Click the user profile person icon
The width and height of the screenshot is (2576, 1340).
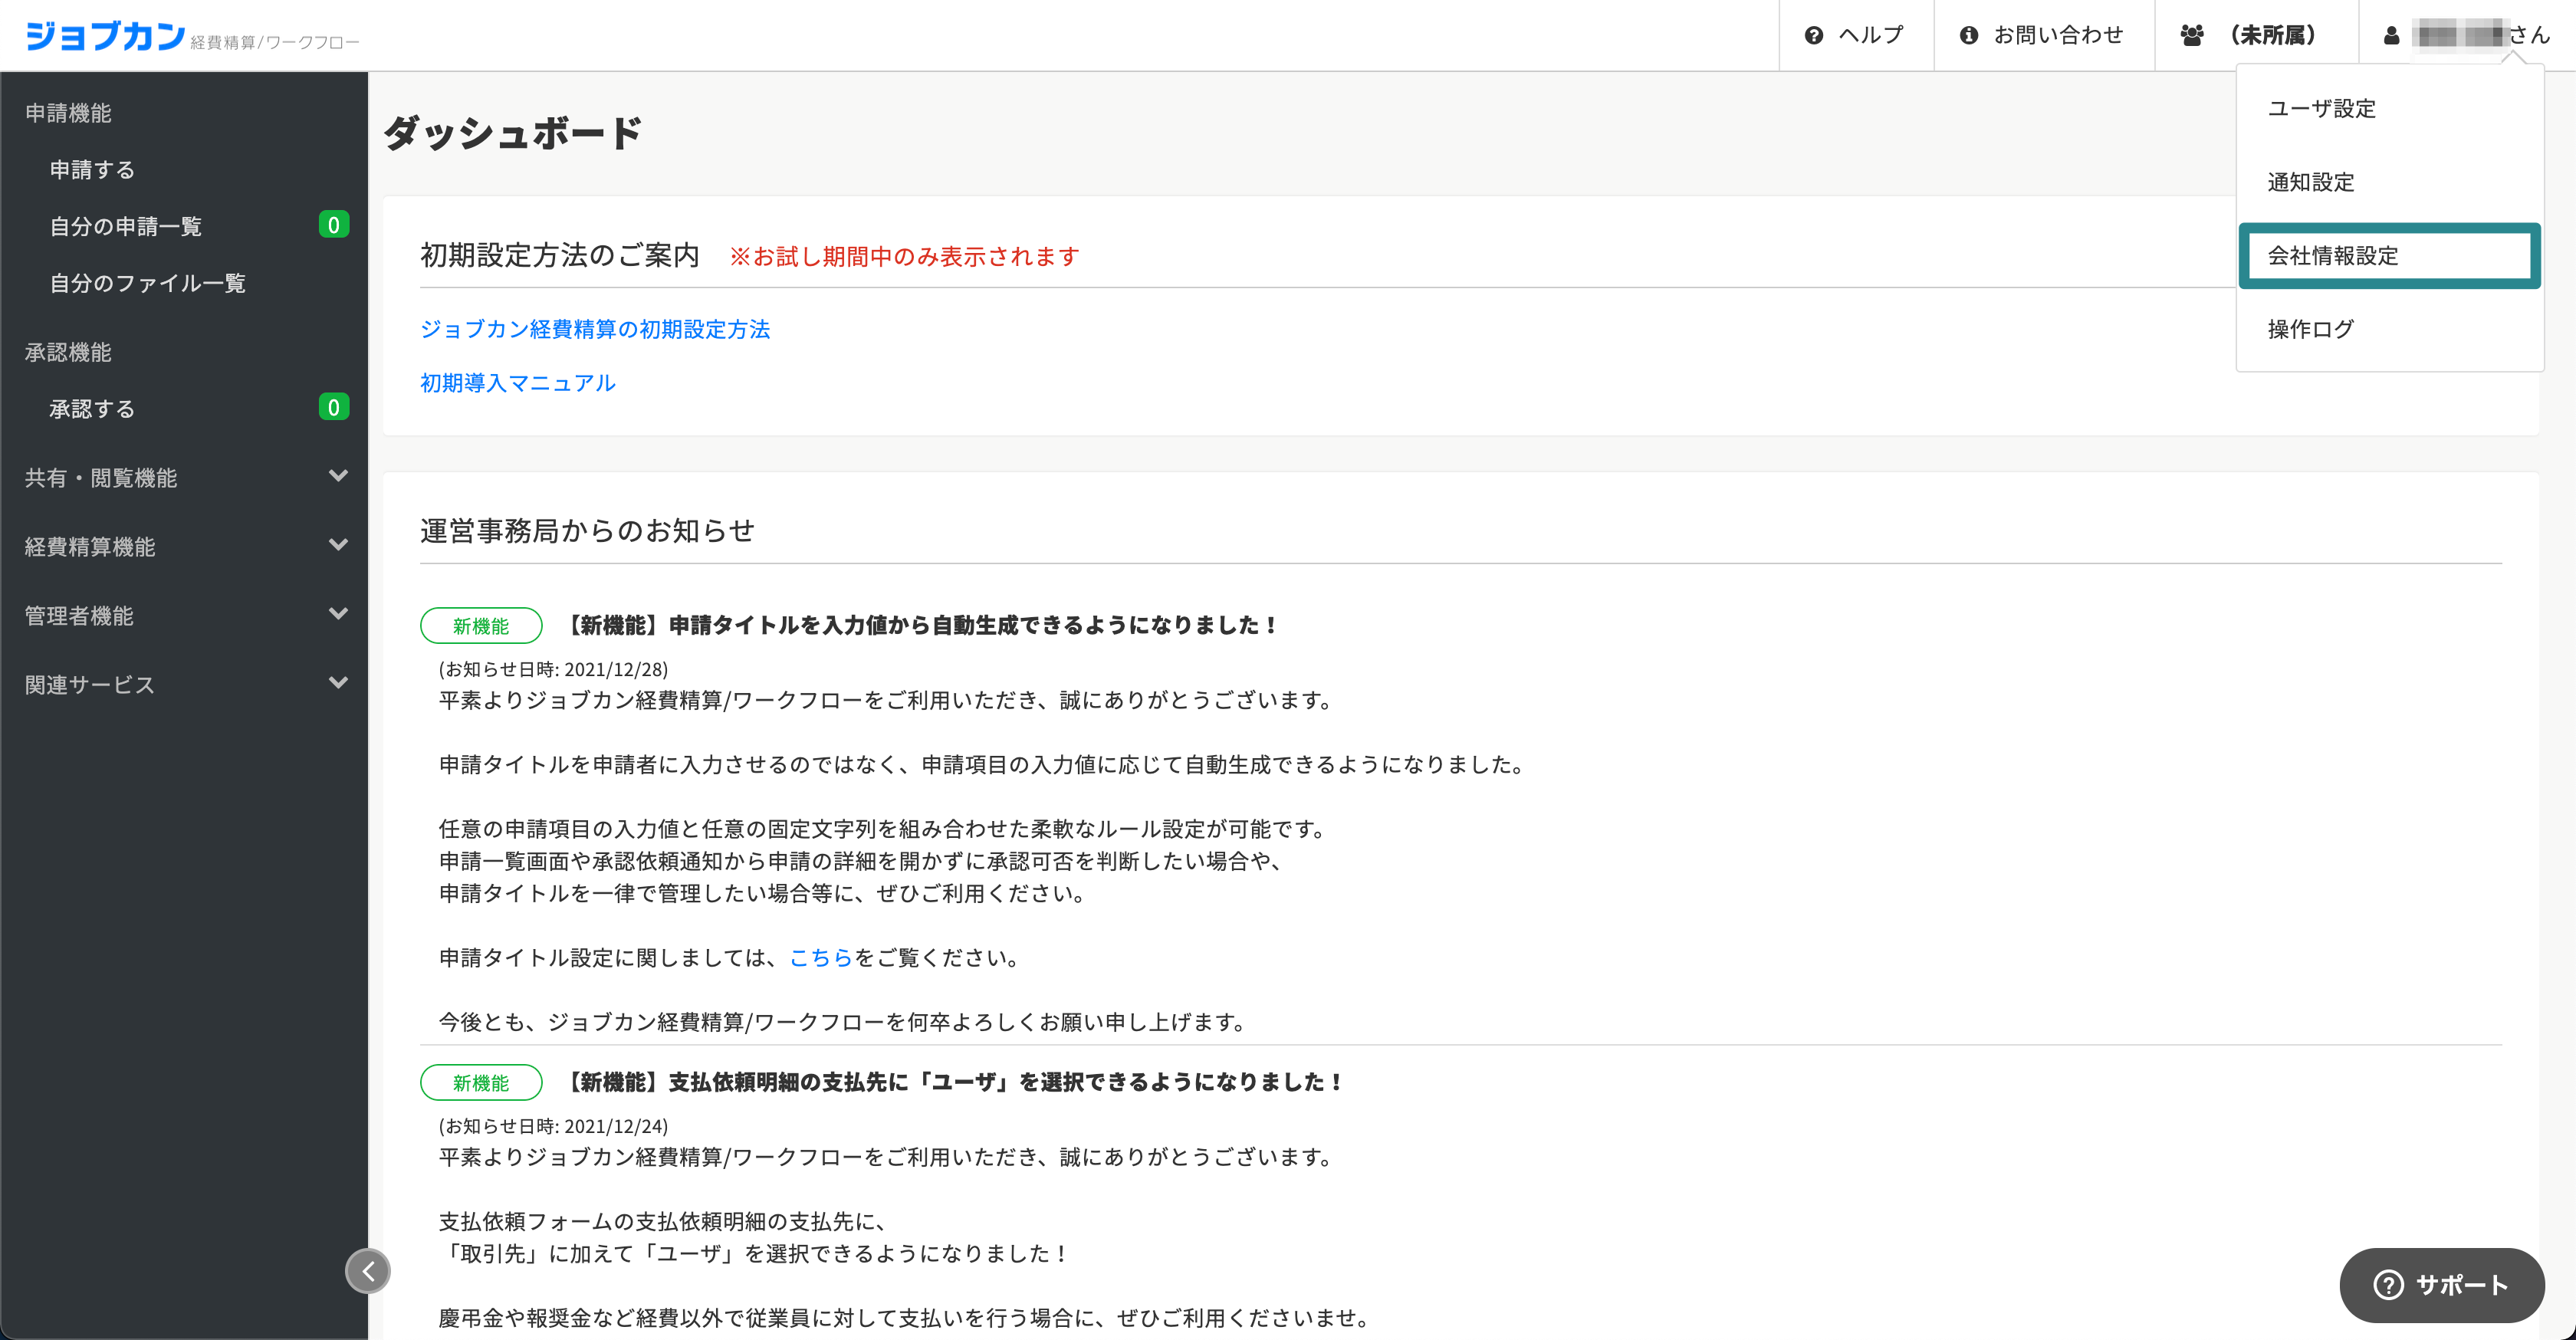2391,36
